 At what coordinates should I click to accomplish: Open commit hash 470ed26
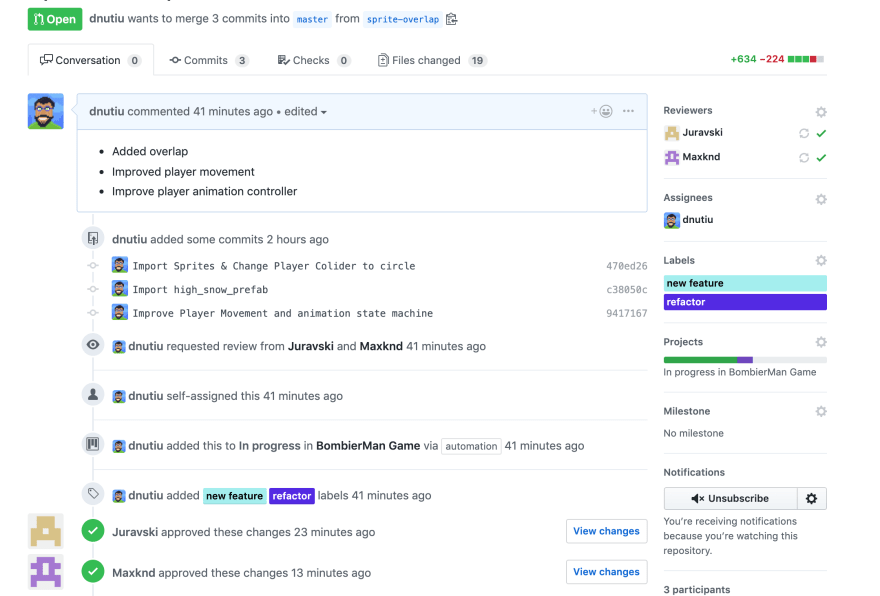pyautogui.click(x=626, y=266)
